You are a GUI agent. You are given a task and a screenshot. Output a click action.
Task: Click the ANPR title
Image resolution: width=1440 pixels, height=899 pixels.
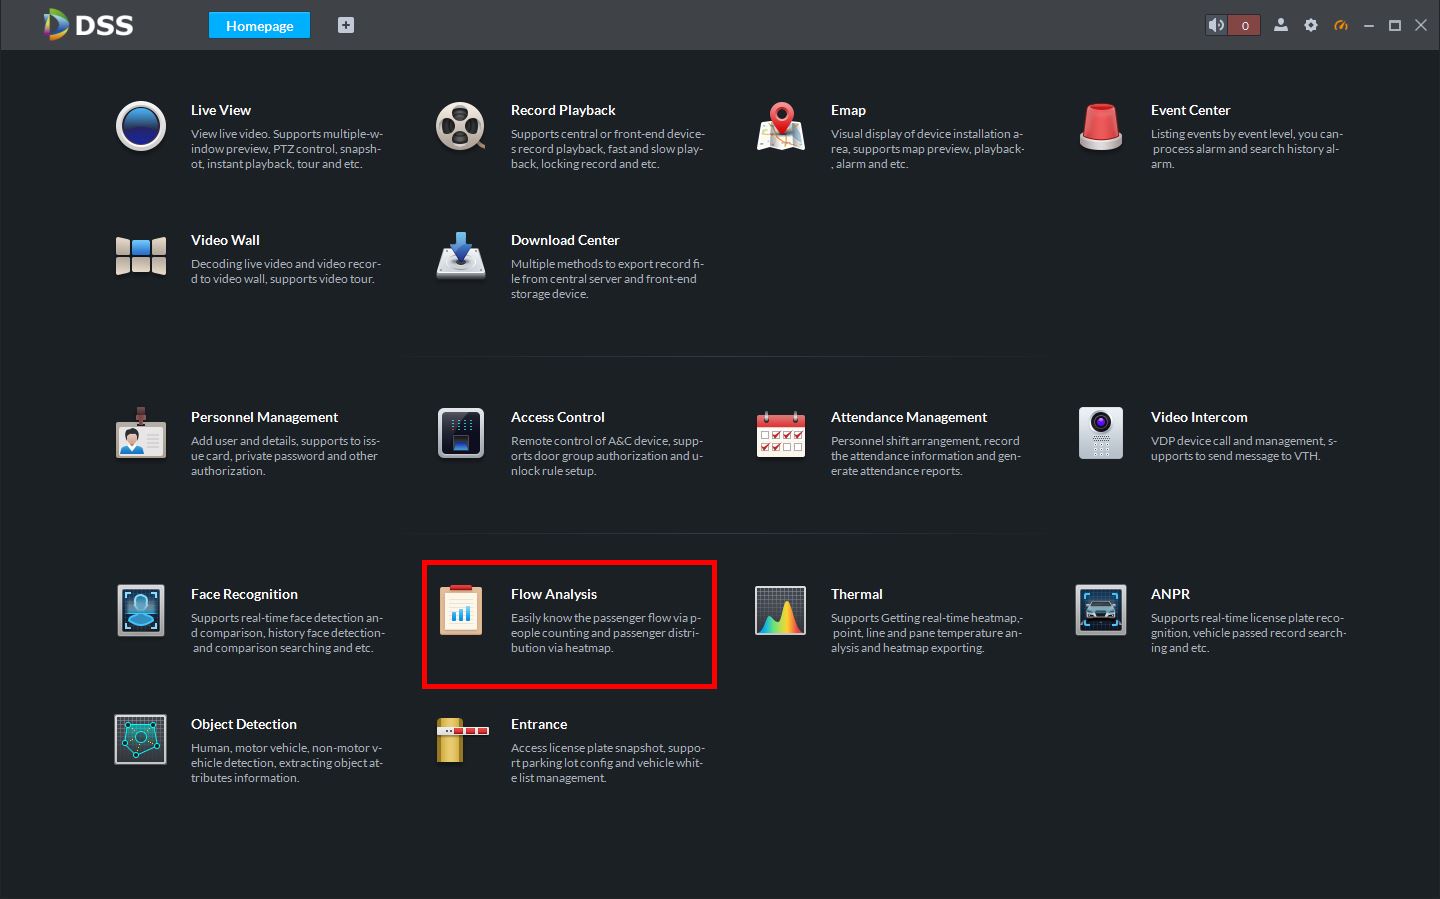coord(1170,594)
